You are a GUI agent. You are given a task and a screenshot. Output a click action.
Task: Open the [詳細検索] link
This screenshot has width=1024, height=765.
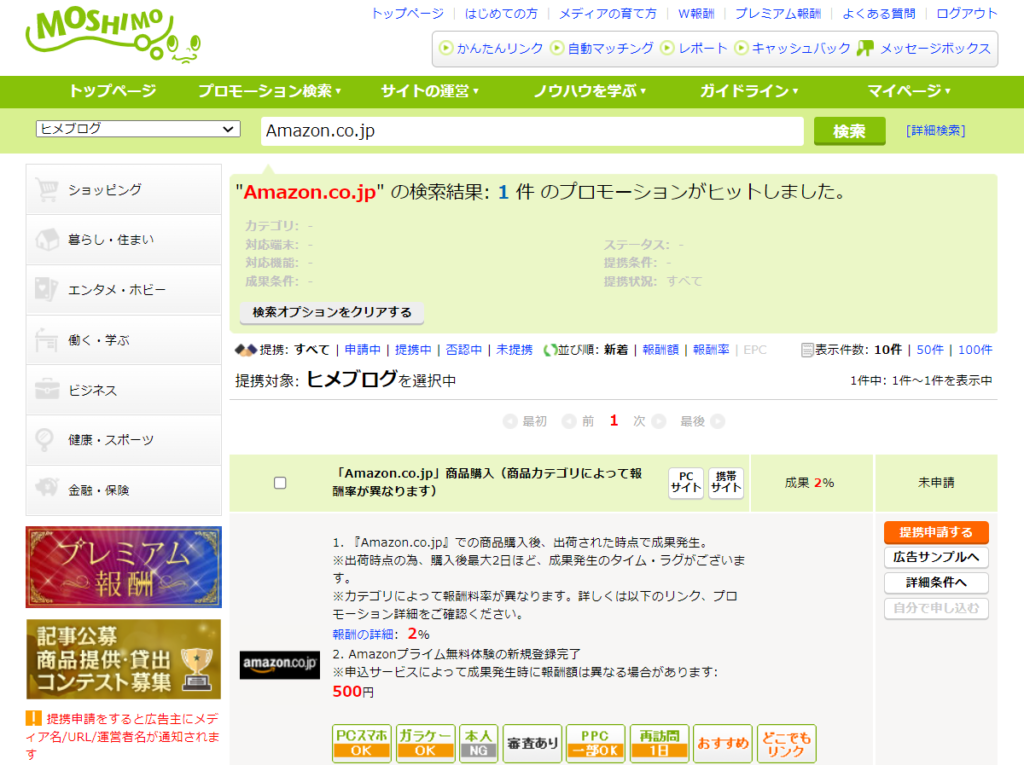pos(935,131)
